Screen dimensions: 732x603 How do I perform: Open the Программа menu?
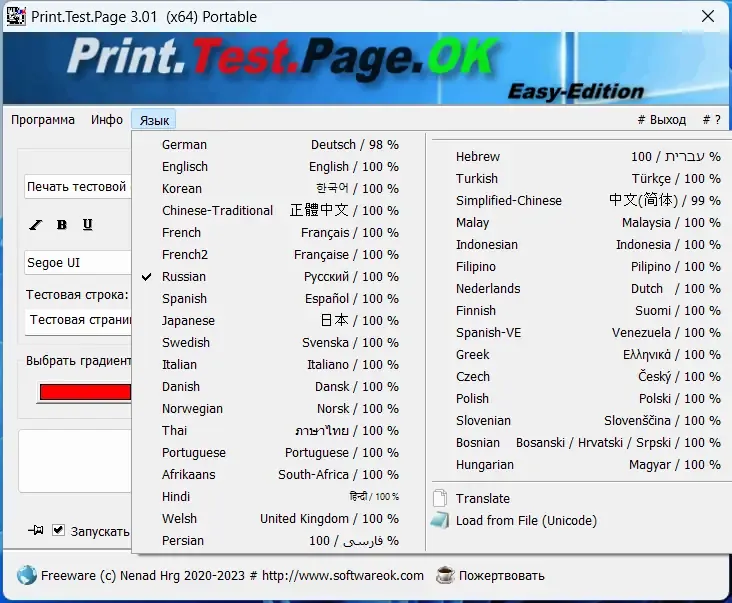point(43,120)
